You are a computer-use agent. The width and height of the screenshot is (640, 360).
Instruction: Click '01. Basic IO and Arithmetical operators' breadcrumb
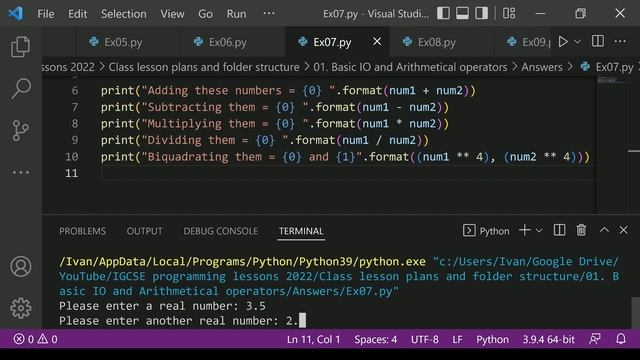(x=410, y=67)
